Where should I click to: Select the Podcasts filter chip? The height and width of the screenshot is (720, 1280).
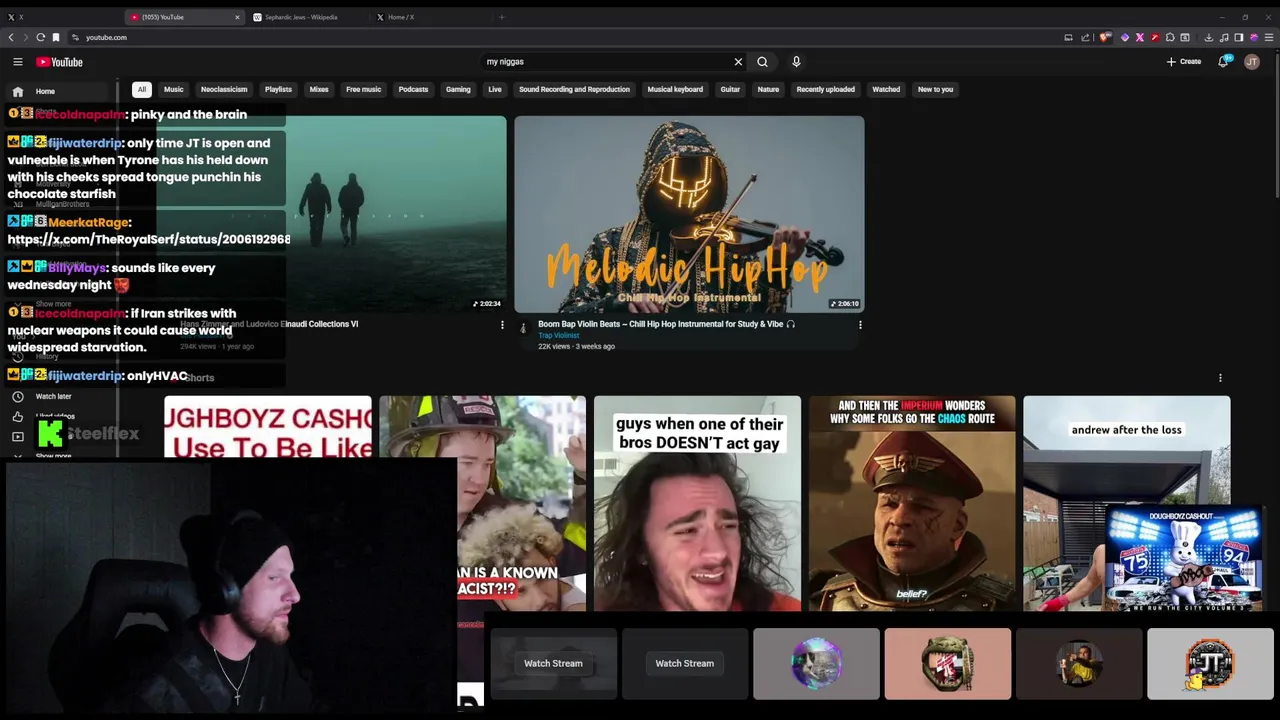coord(413,89)
